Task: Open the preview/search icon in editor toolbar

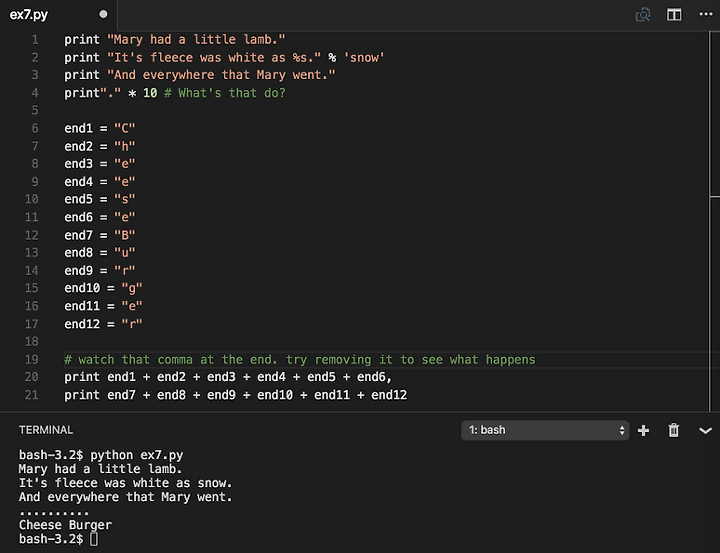Action: (642, 15)
